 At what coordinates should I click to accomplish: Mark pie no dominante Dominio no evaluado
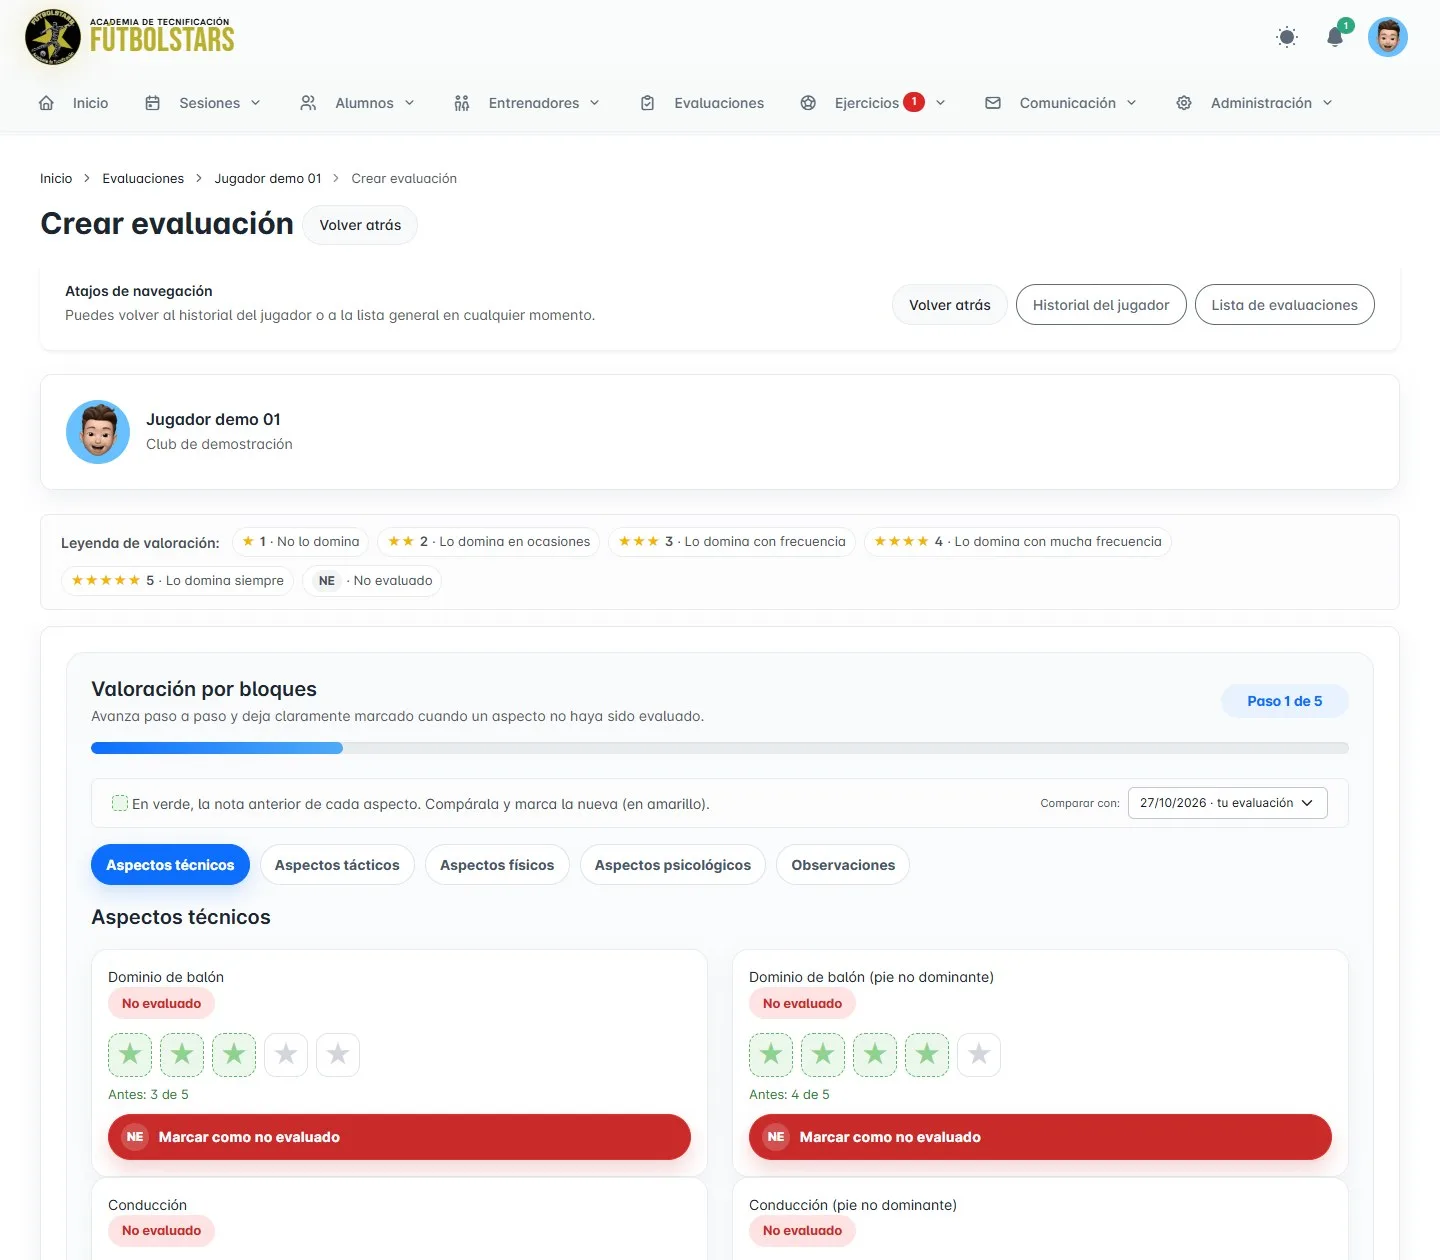(1040, 1137)
